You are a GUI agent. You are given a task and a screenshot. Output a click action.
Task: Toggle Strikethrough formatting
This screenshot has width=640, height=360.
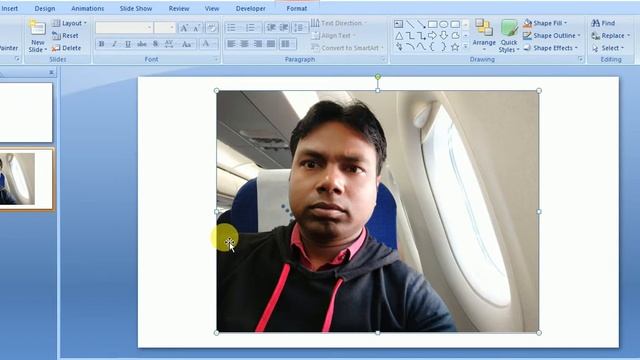142,44
